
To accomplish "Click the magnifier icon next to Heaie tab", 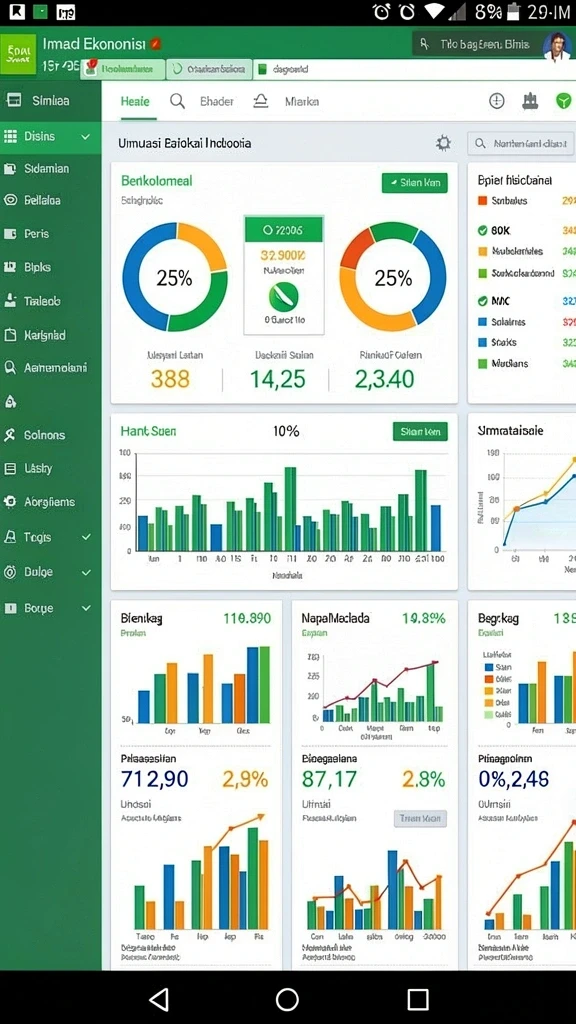I will click(177, 101).
